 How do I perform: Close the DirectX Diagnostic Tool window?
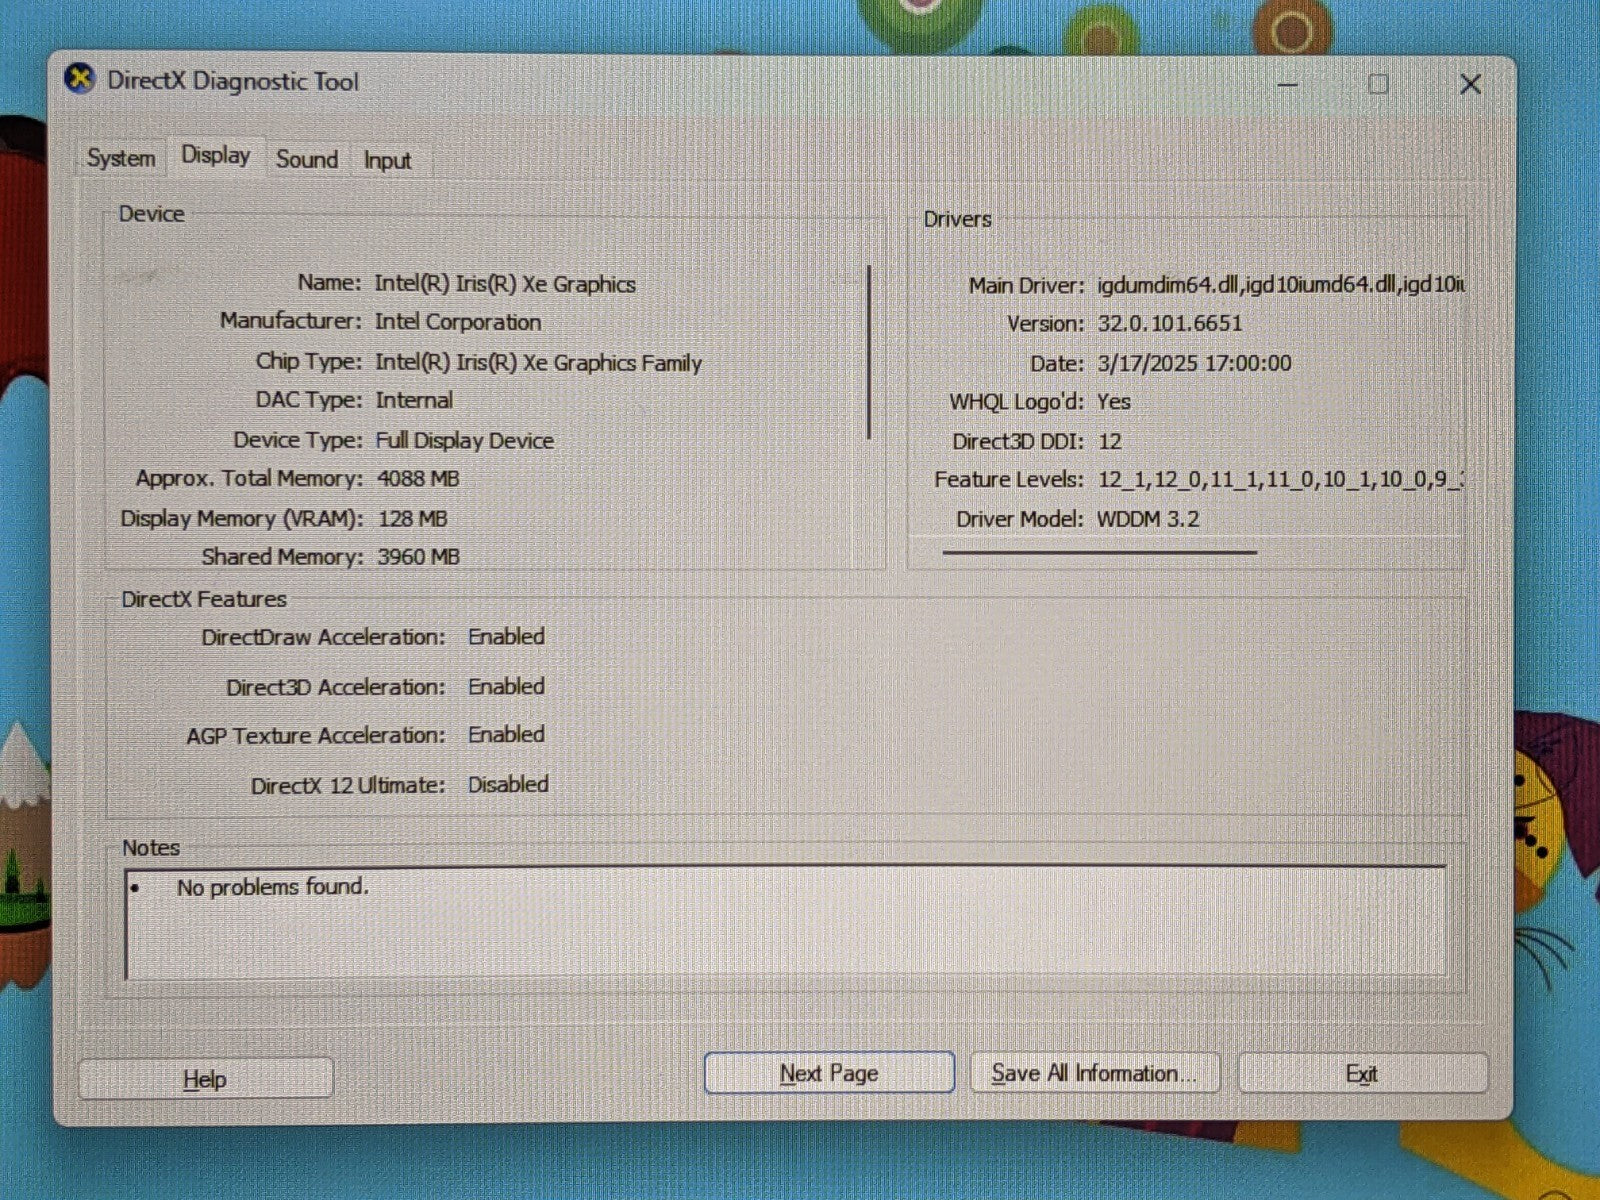[x=1469, y=85]
